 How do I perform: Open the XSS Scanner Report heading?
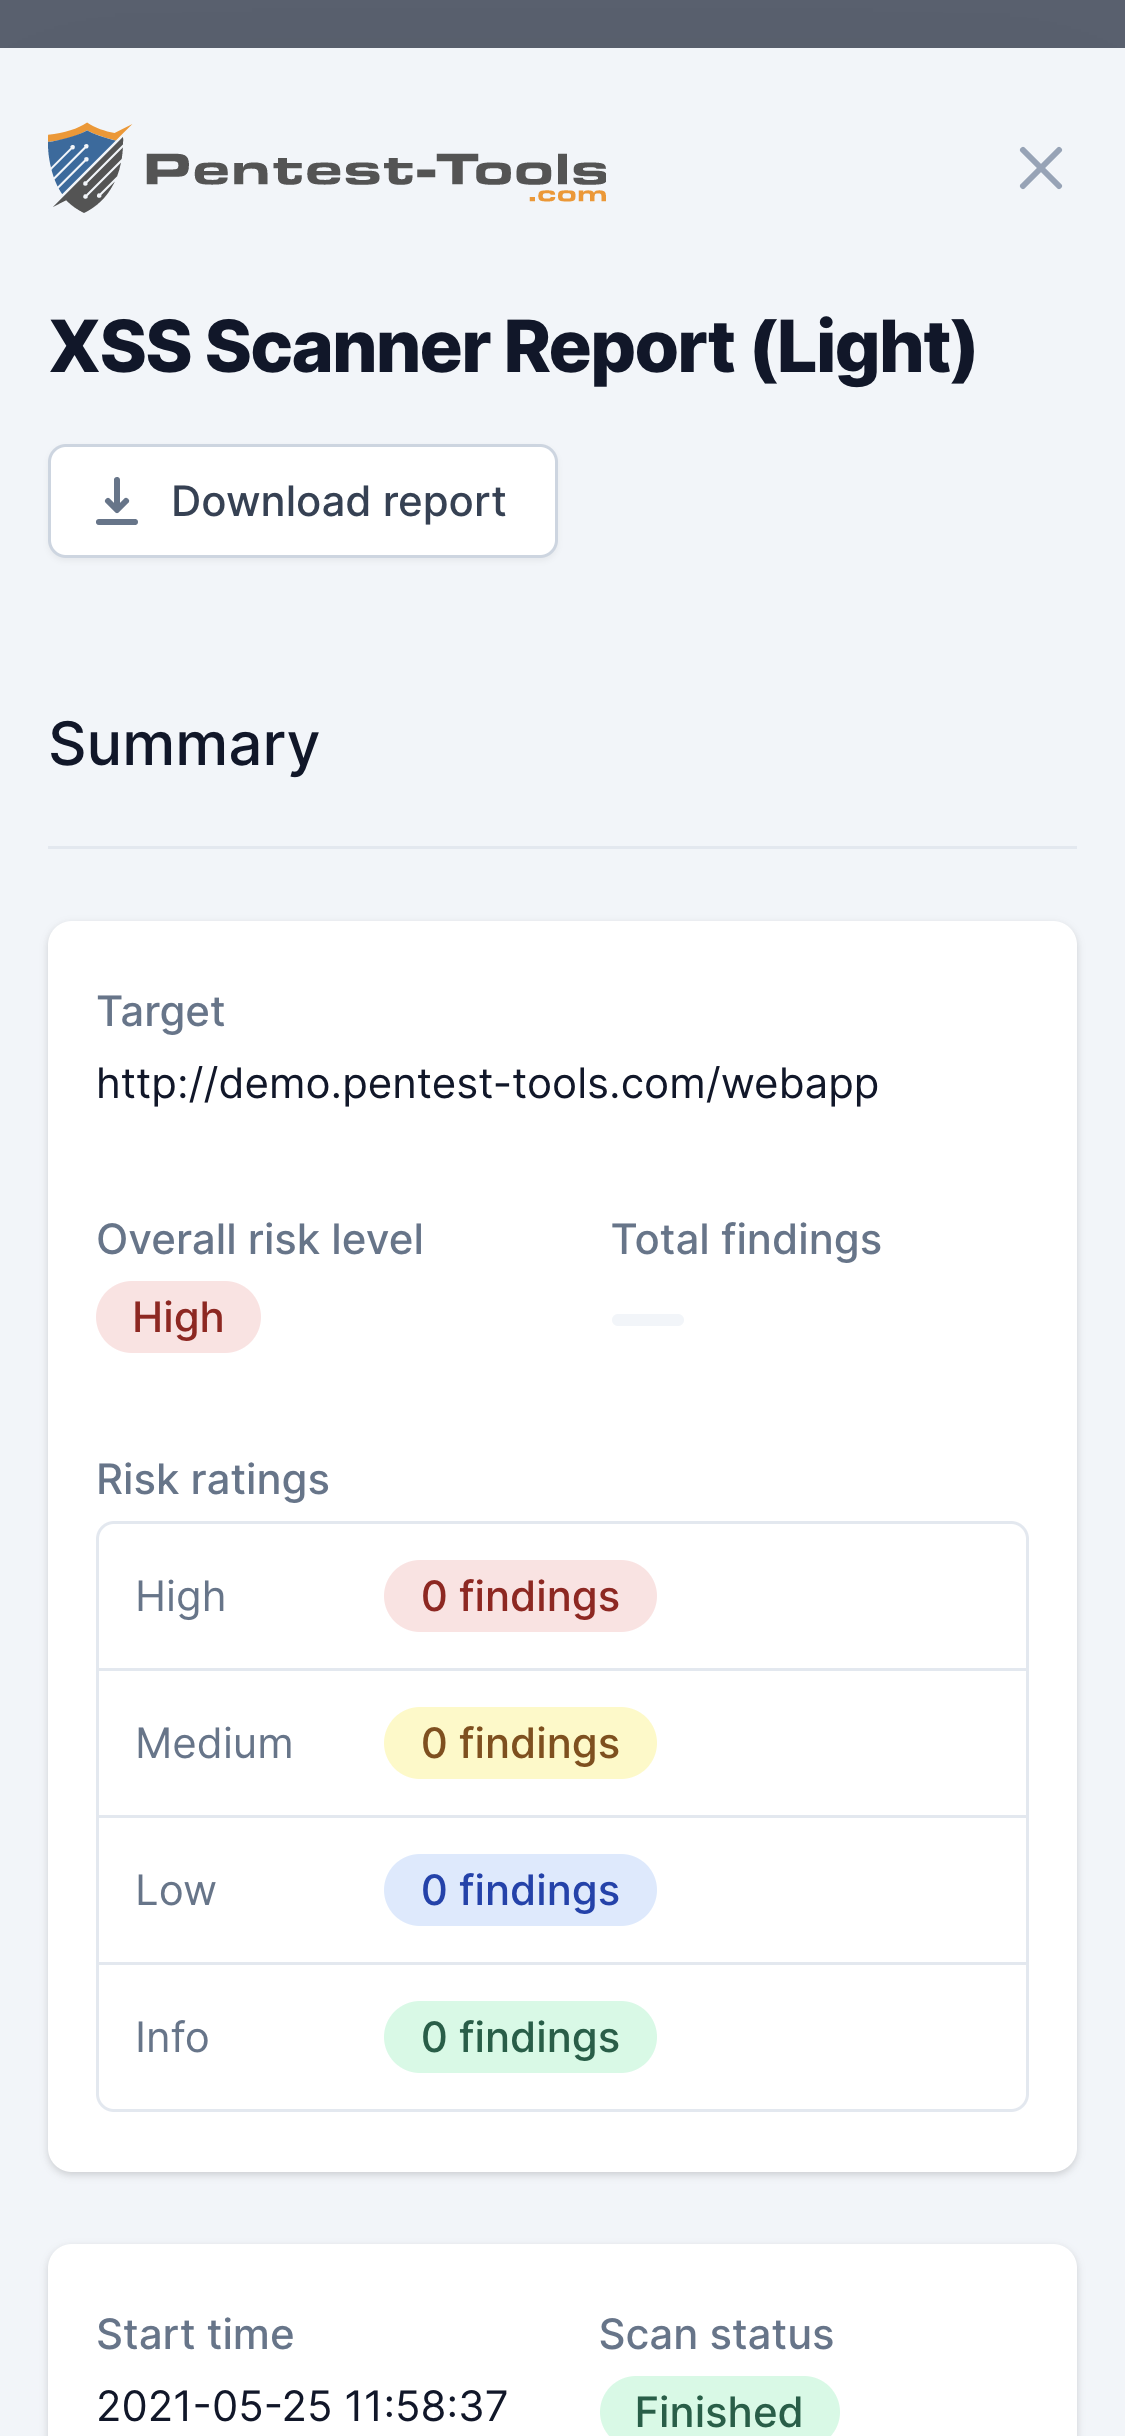click(x=513, y=348)
